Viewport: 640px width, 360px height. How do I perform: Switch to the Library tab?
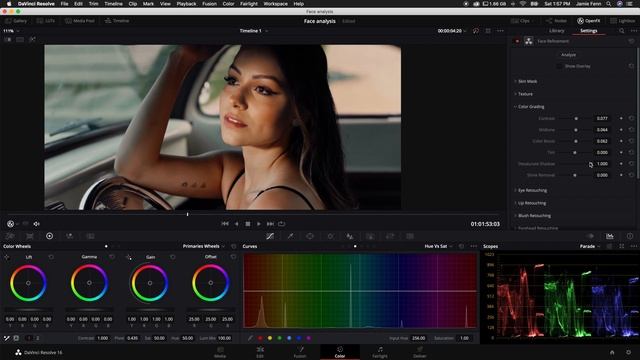556,31
